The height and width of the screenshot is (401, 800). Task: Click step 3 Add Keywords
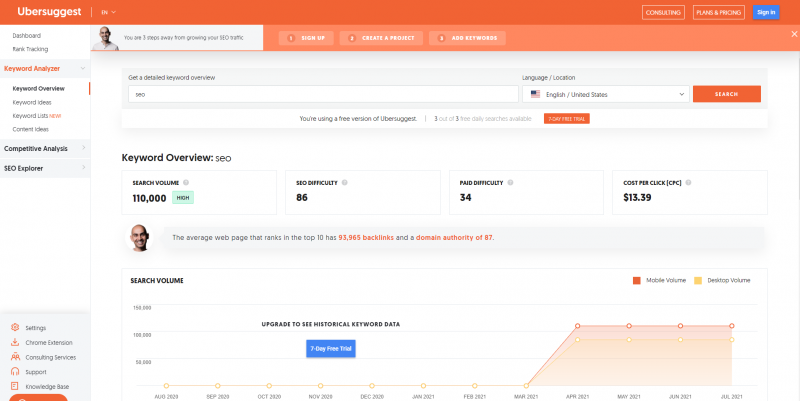(x=467, y=38)
